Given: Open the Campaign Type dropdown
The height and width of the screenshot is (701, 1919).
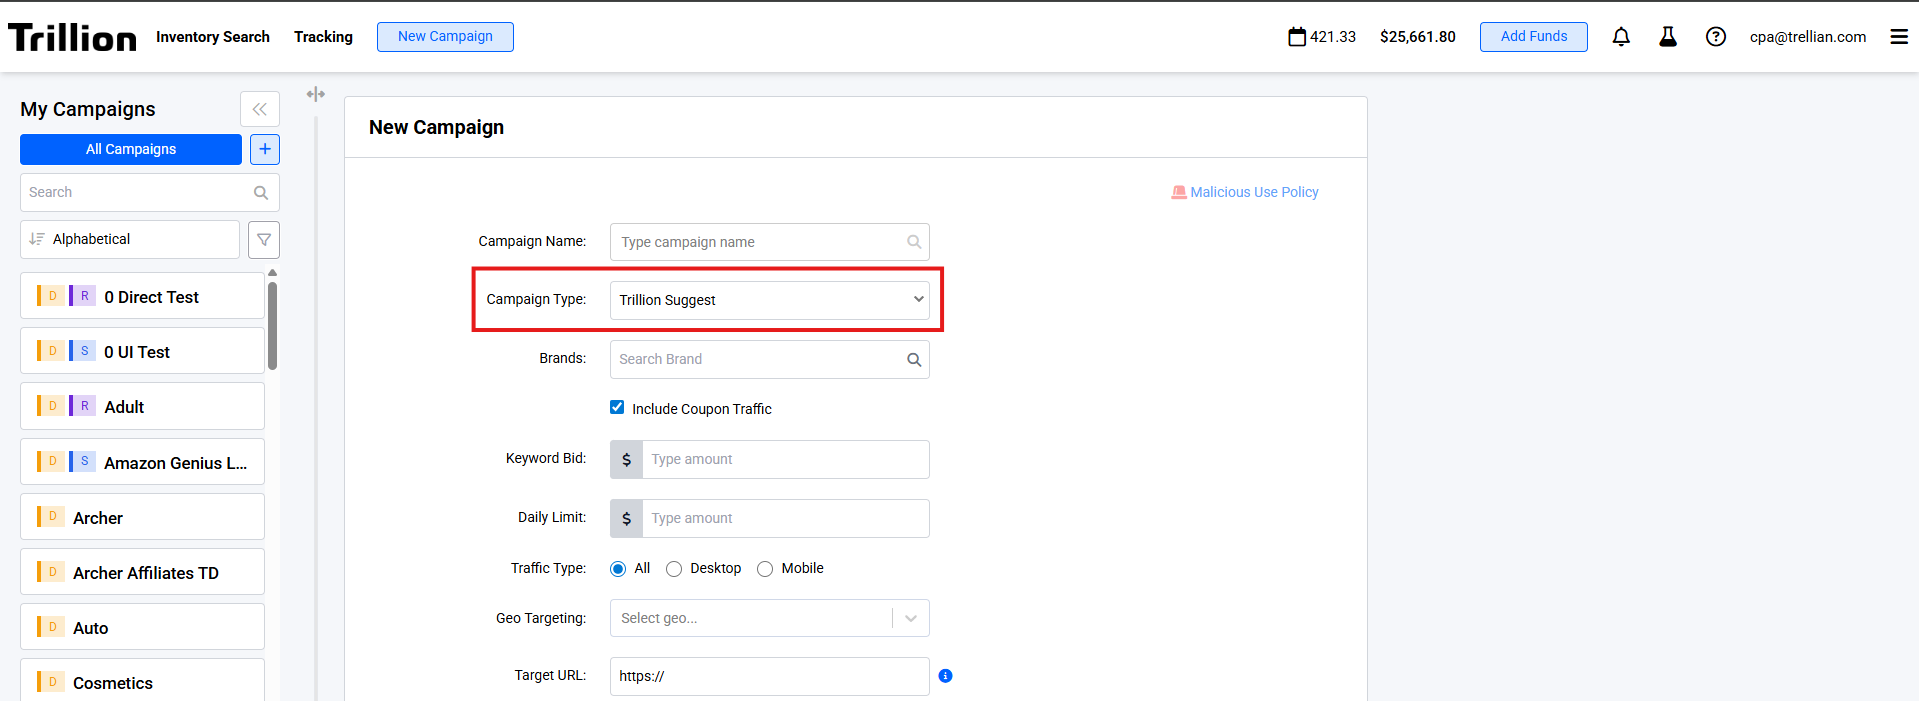Looking at the screenshot, I should [769, 300].
